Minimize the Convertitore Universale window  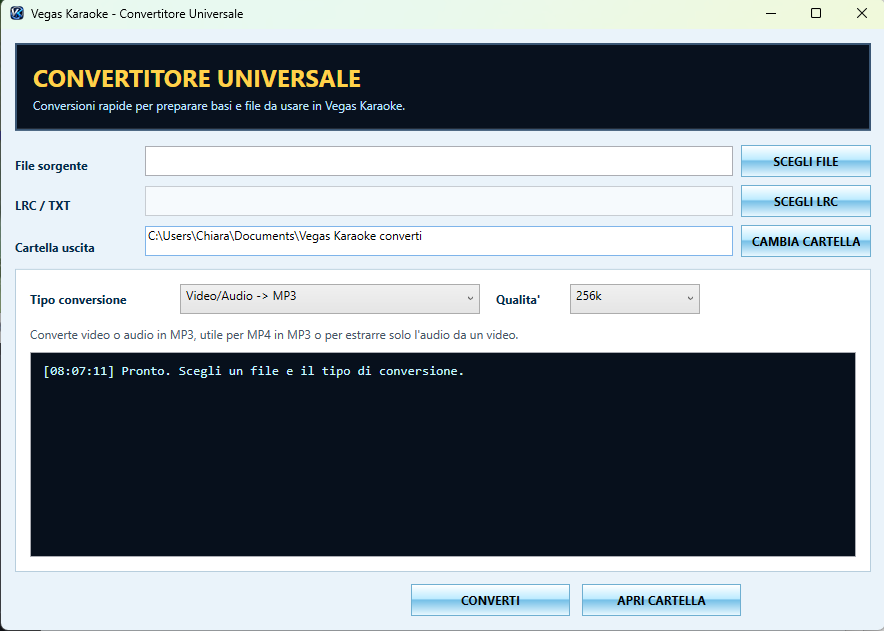[x=771, y=13]
